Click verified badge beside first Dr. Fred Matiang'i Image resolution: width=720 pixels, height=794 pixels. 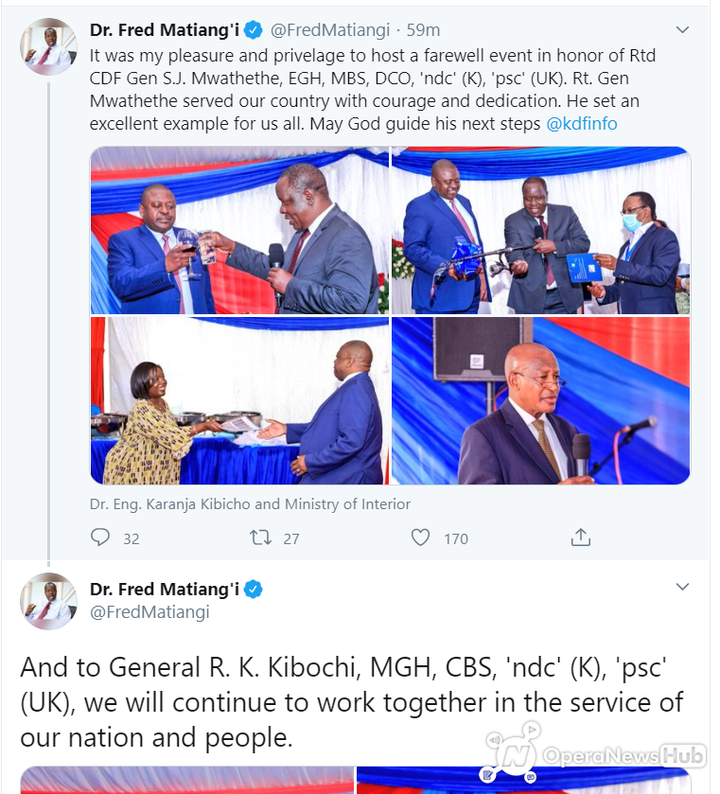[x=253, y=30]
